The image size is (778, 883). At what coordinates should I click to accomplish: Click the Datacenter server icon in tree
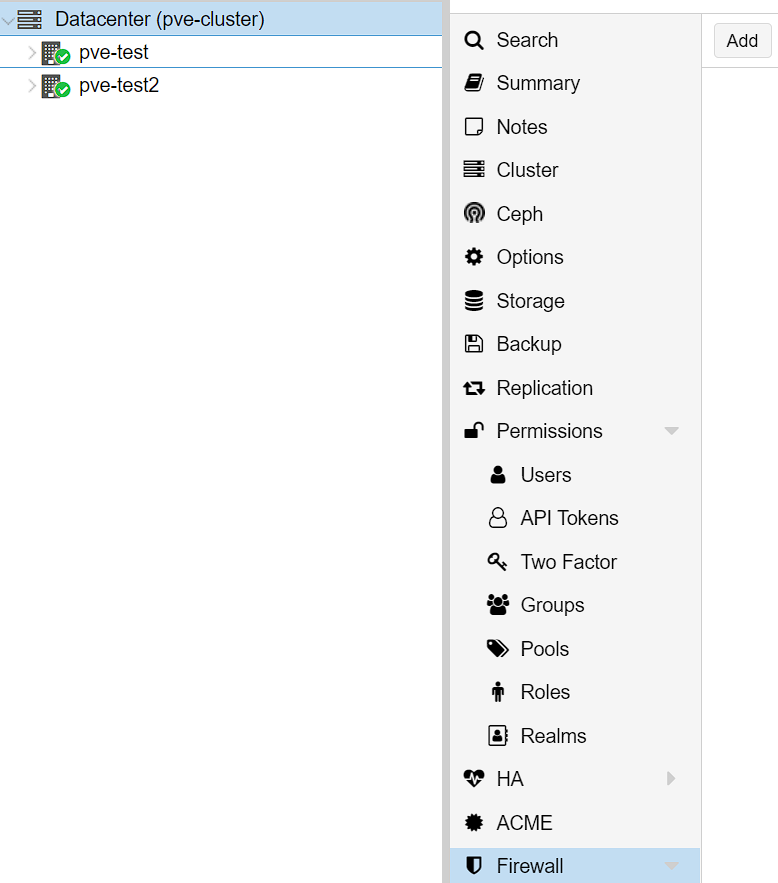(29, 19)
